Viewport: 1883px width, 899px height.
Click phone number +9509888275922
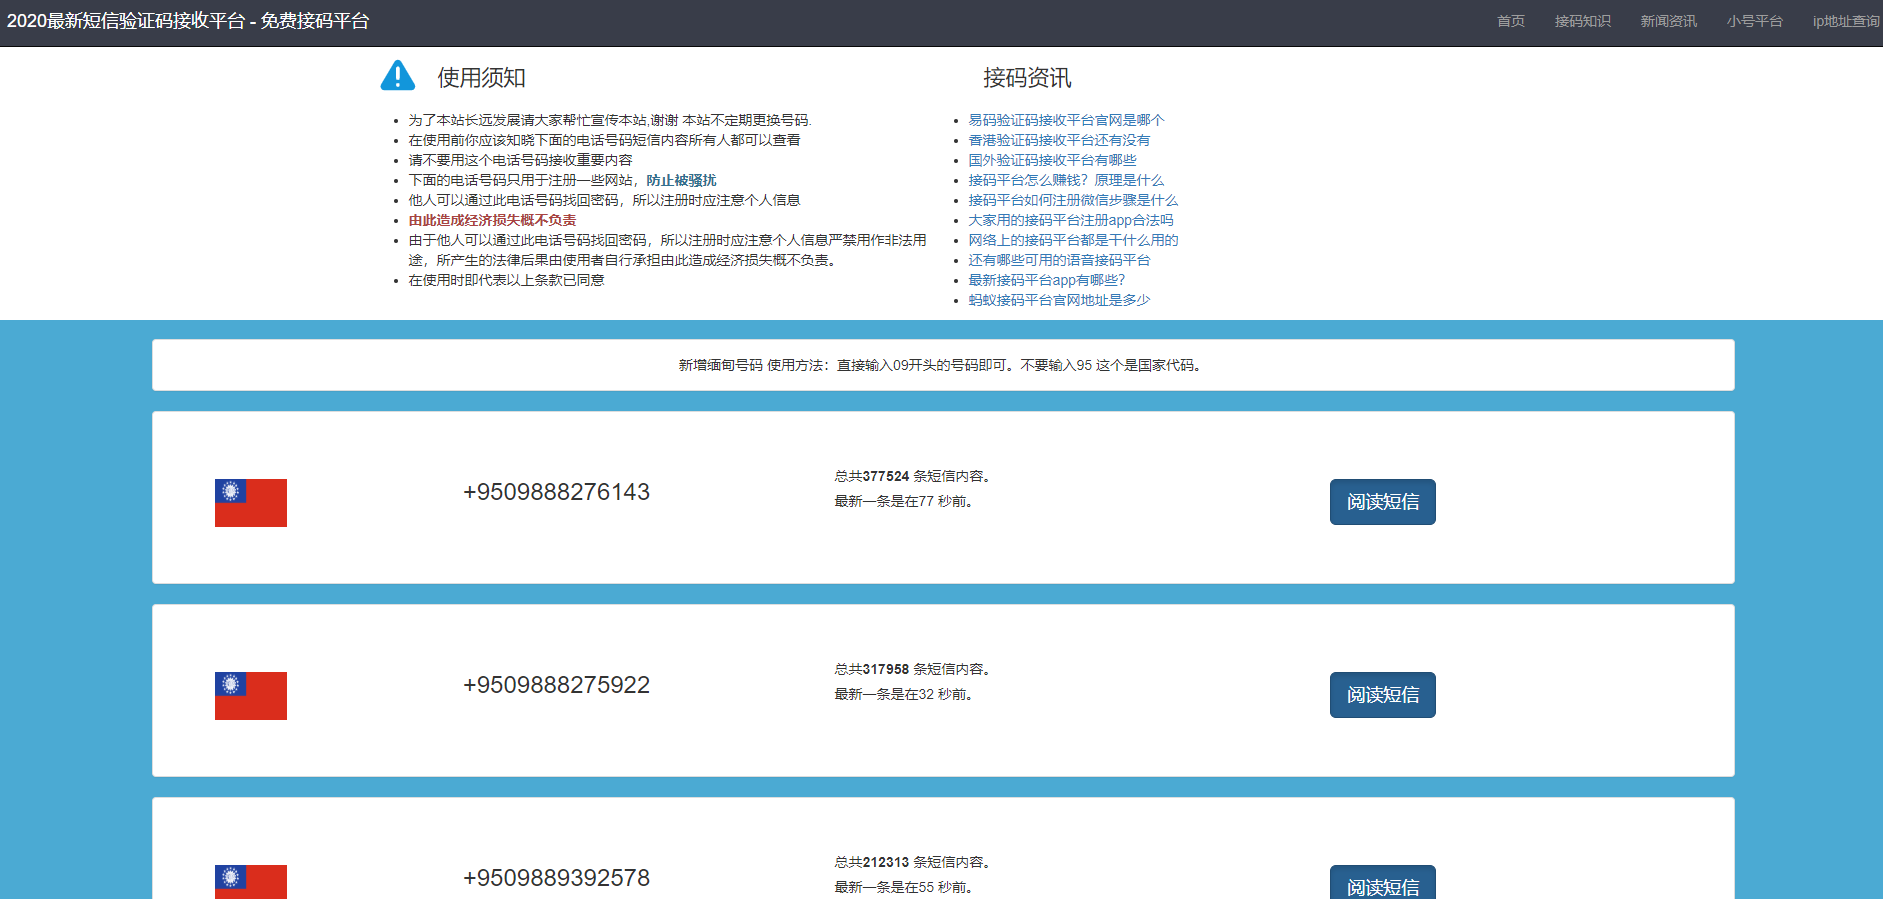point(556,685)
